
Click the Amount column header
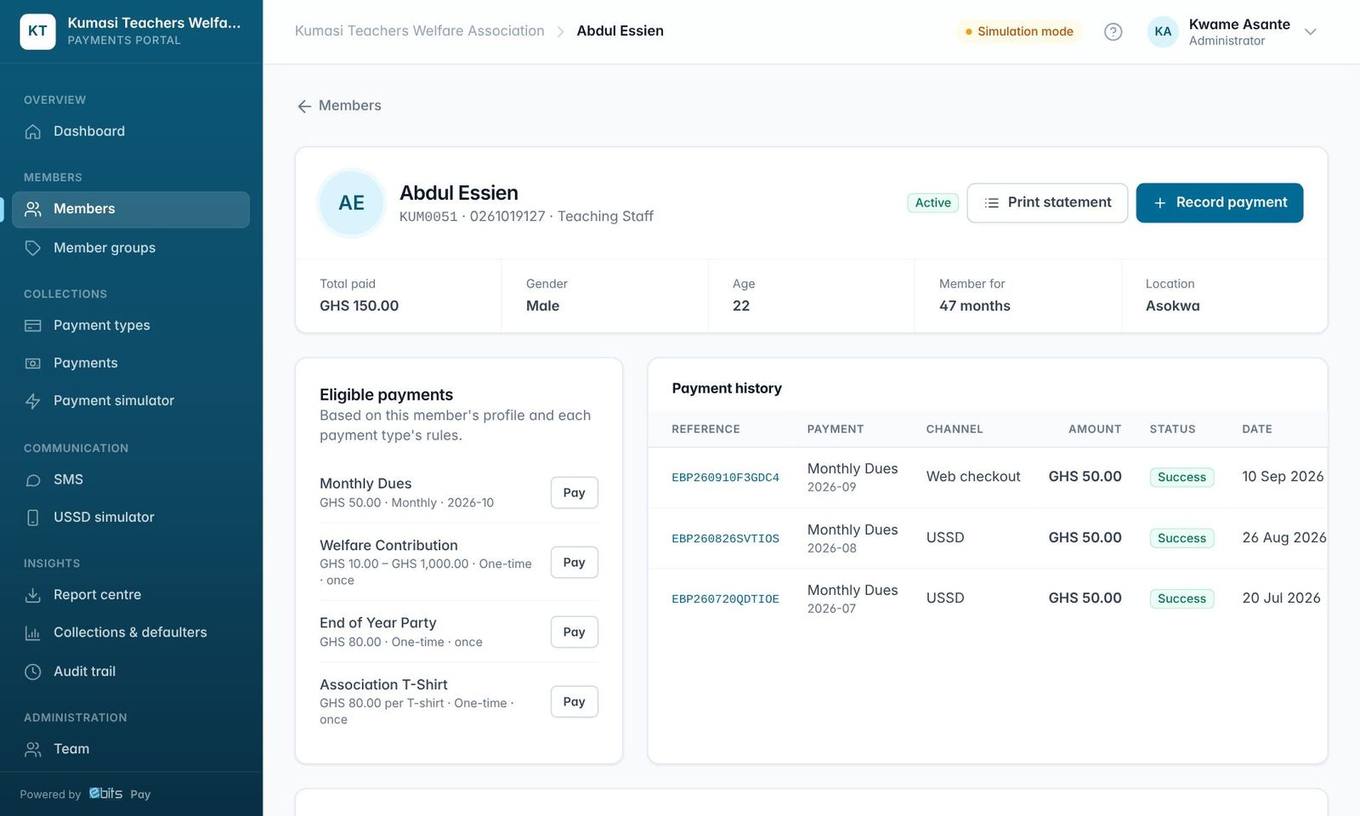click(x=1095, y=429)
